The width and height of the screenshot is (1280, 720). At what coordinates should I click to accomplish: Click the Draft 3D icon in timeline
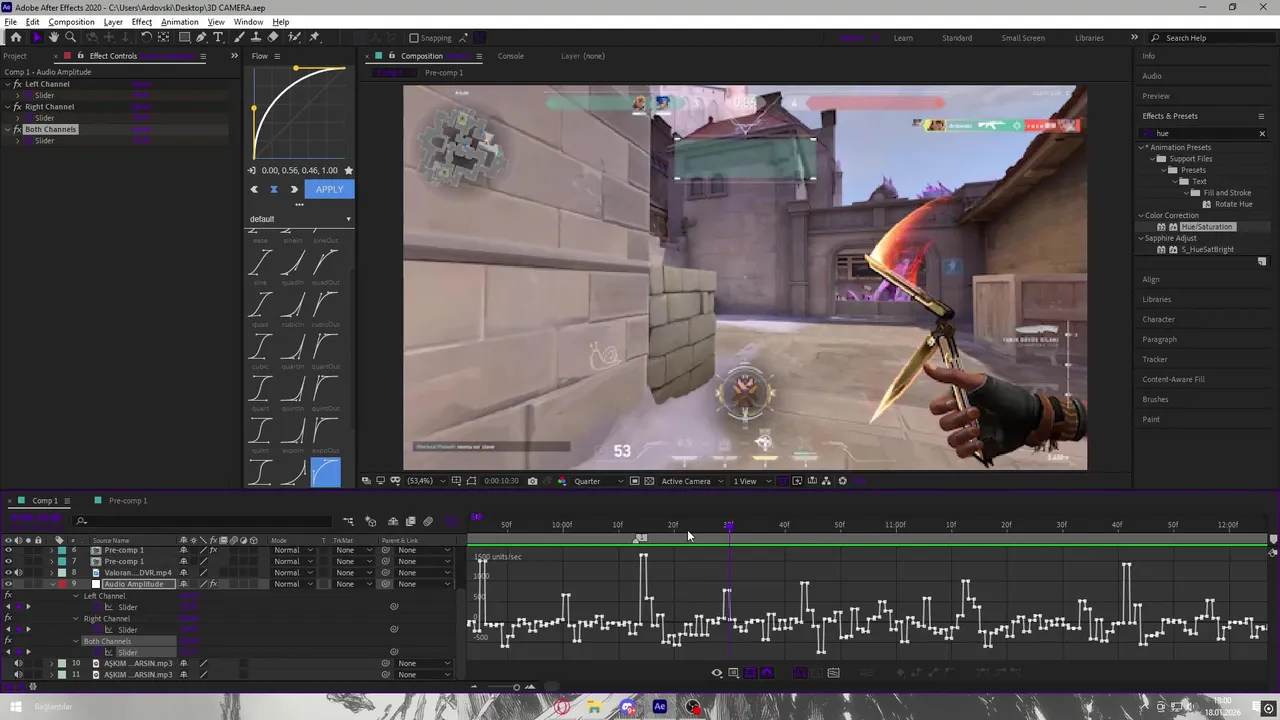click(x=370, y=521)
